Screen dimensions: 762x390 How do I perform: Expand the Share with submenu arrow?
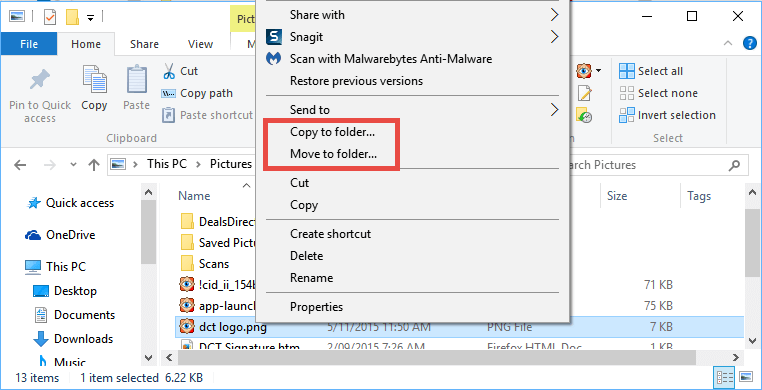(554, 15)
